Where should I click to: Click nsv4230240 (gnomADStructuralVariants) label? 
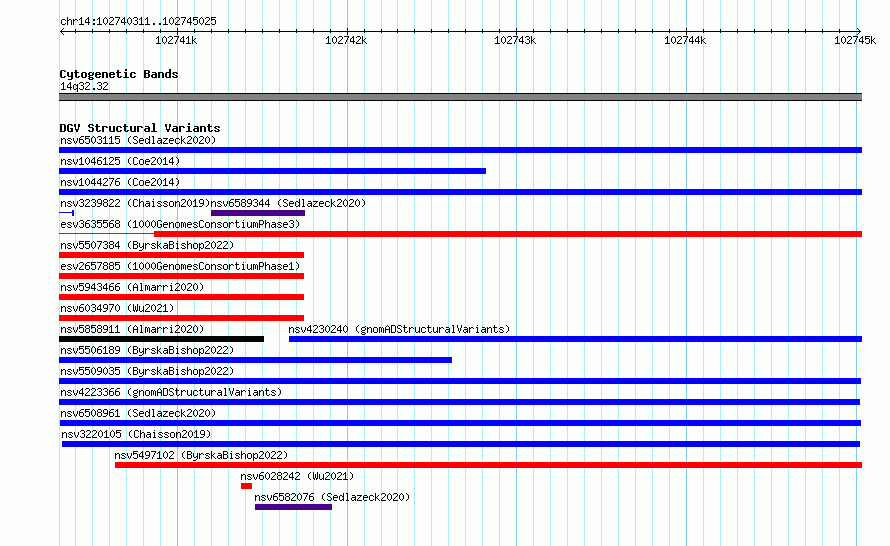(399, 329)
